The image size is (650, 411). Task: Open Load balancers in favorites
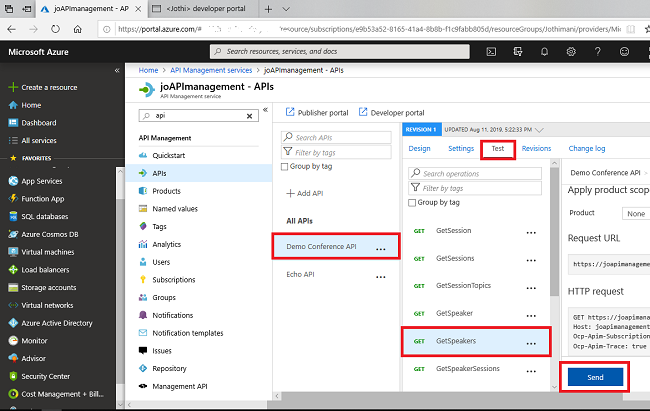(45, 270)
